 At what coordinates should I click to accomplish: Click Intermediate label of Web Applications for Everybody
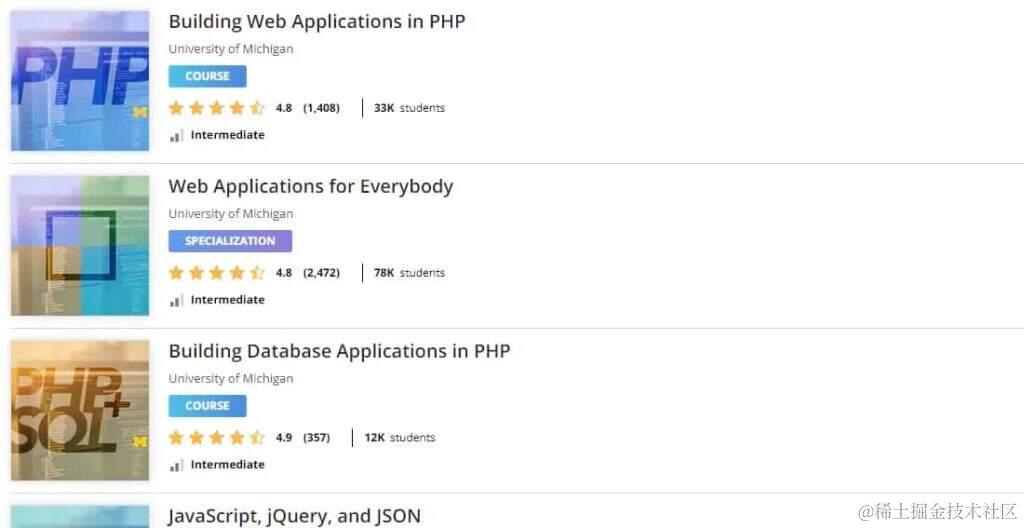pyautogui.click(x=227, y=299)
